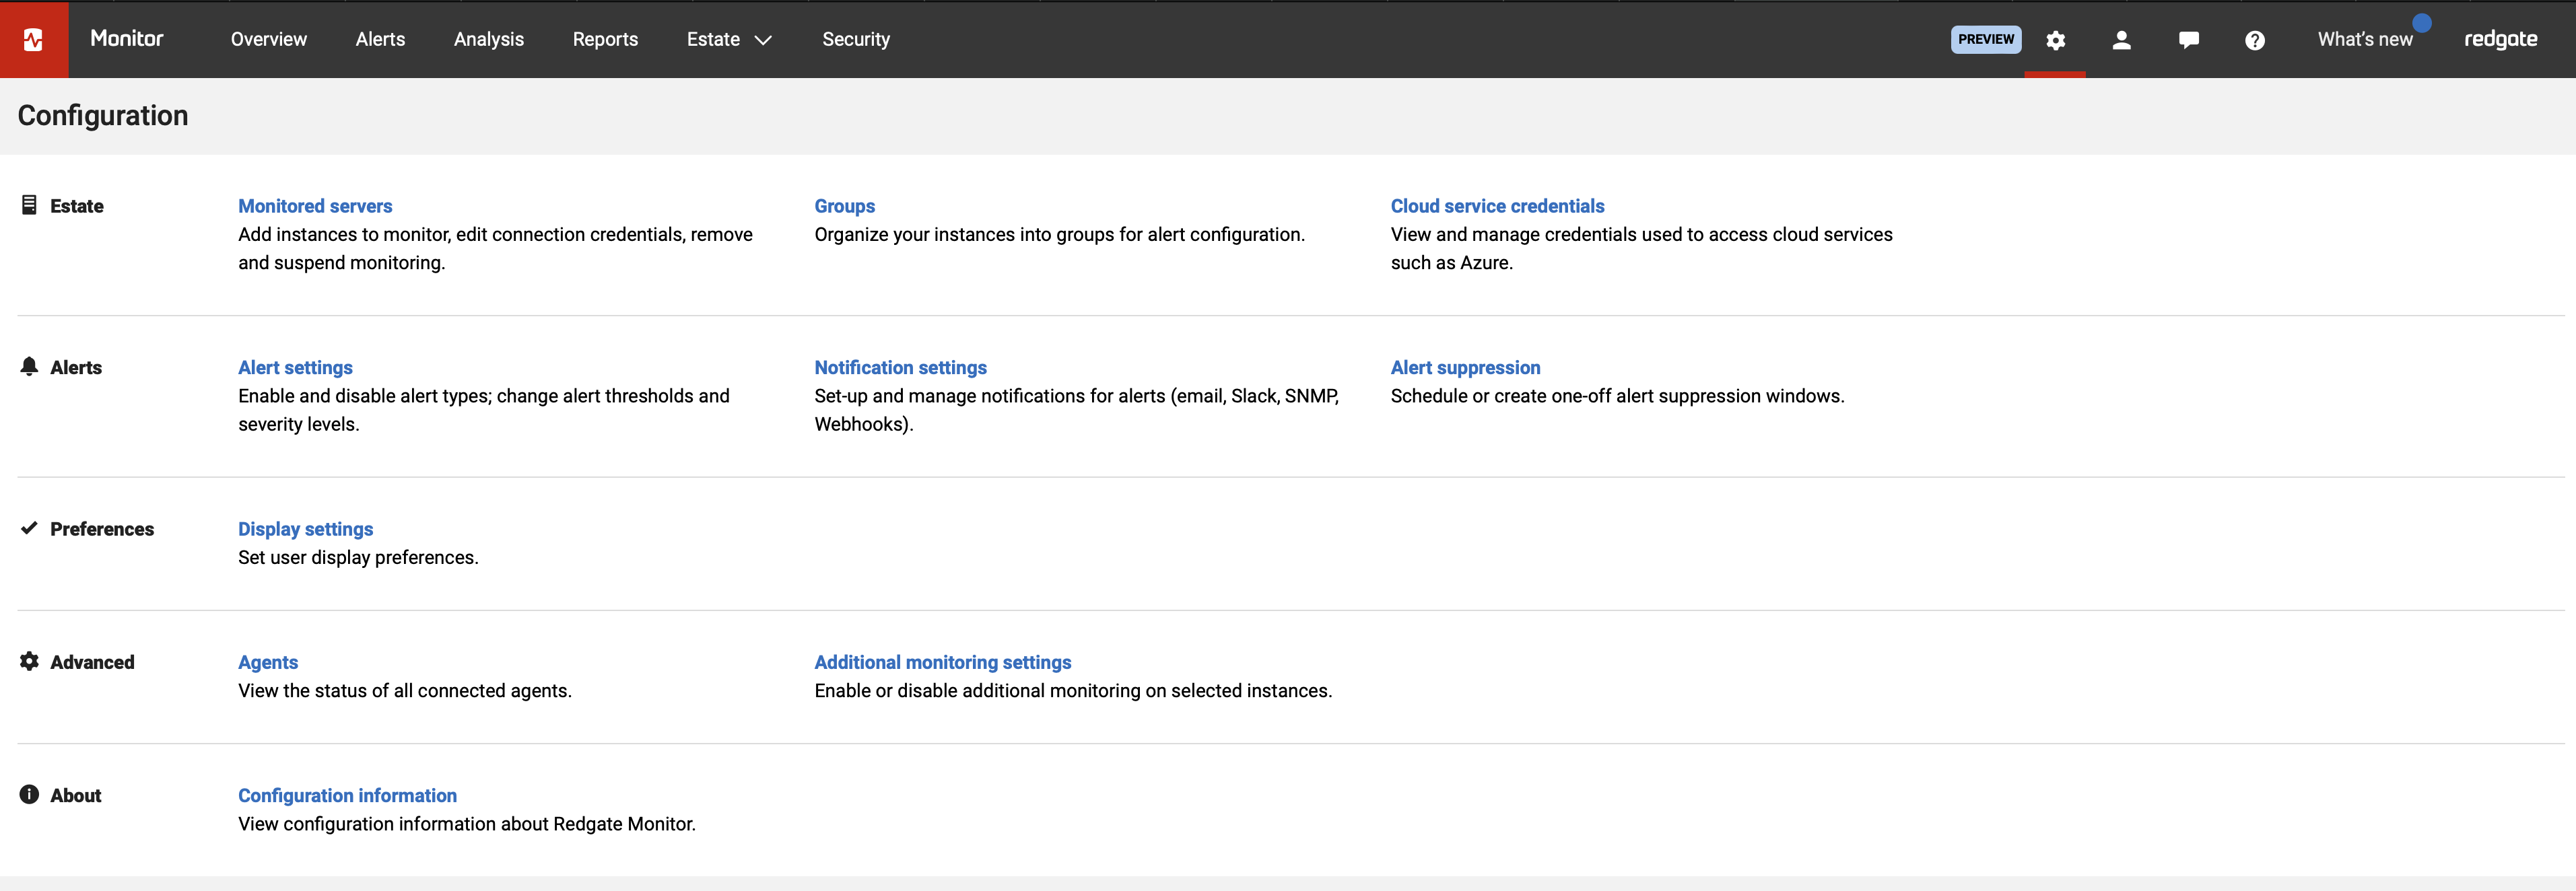Click the Redgate Monitor logo icon

coord(33,40)
